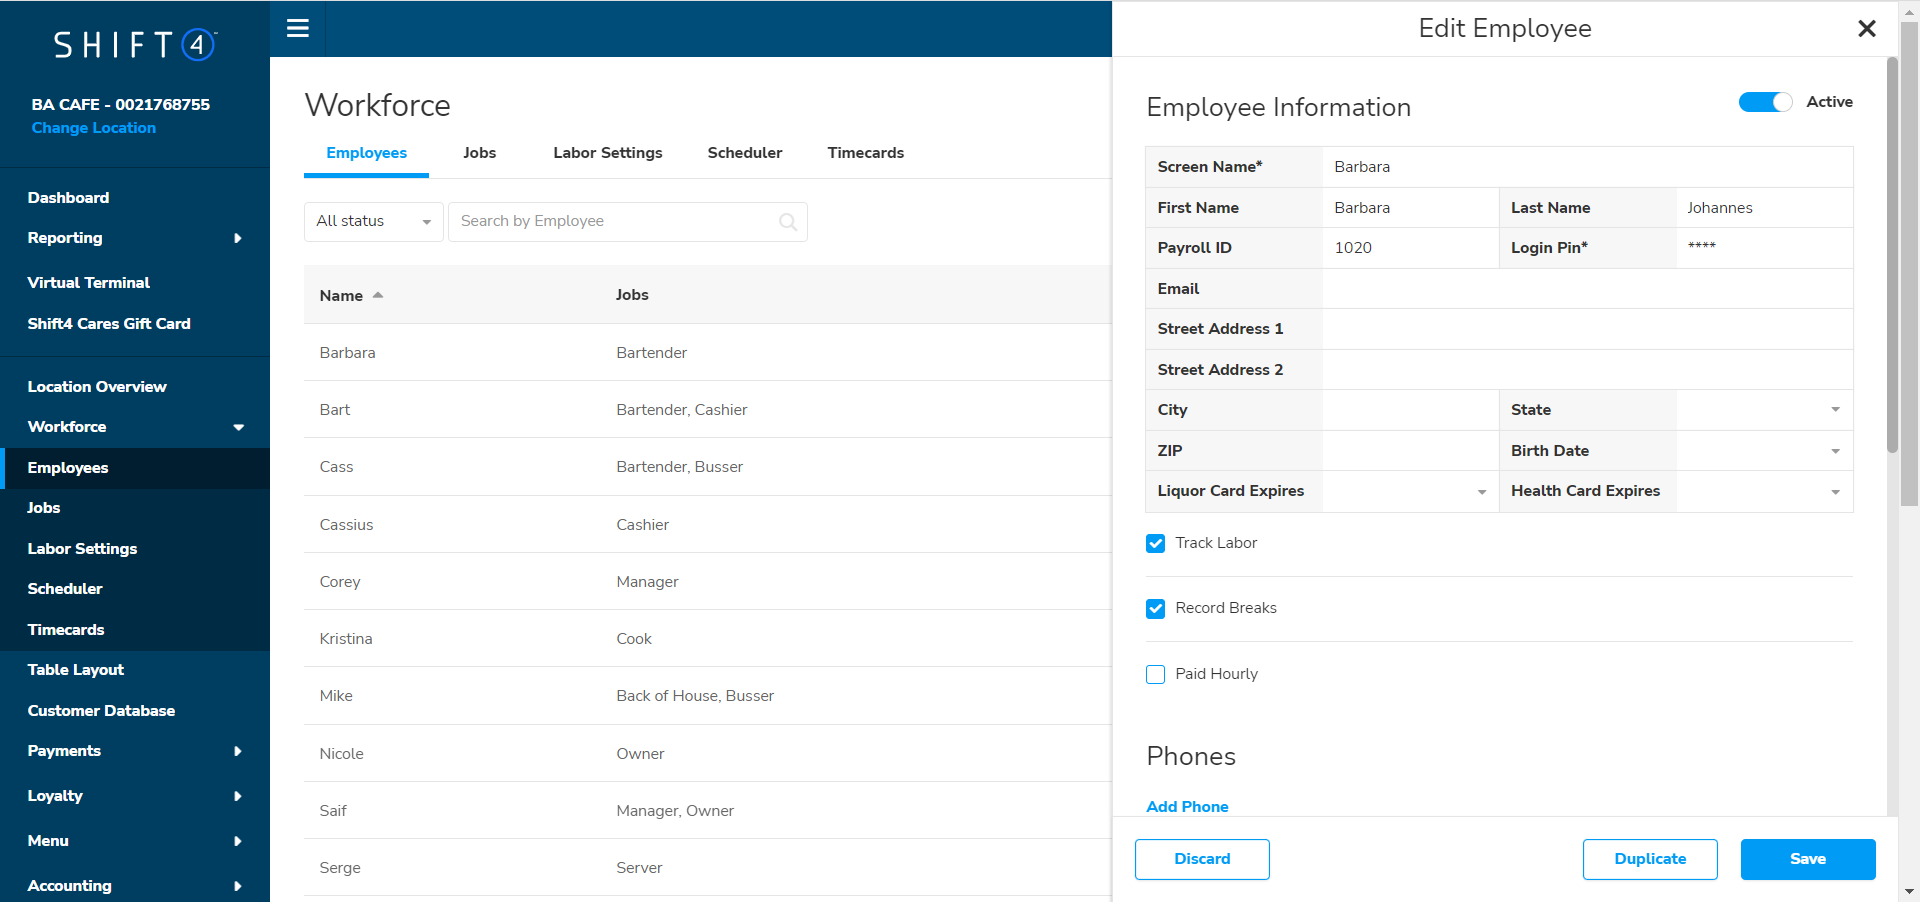The height and width of the screenshot is (902, 1920).
Task: Select the Employees tab
Action: (366, 153)
